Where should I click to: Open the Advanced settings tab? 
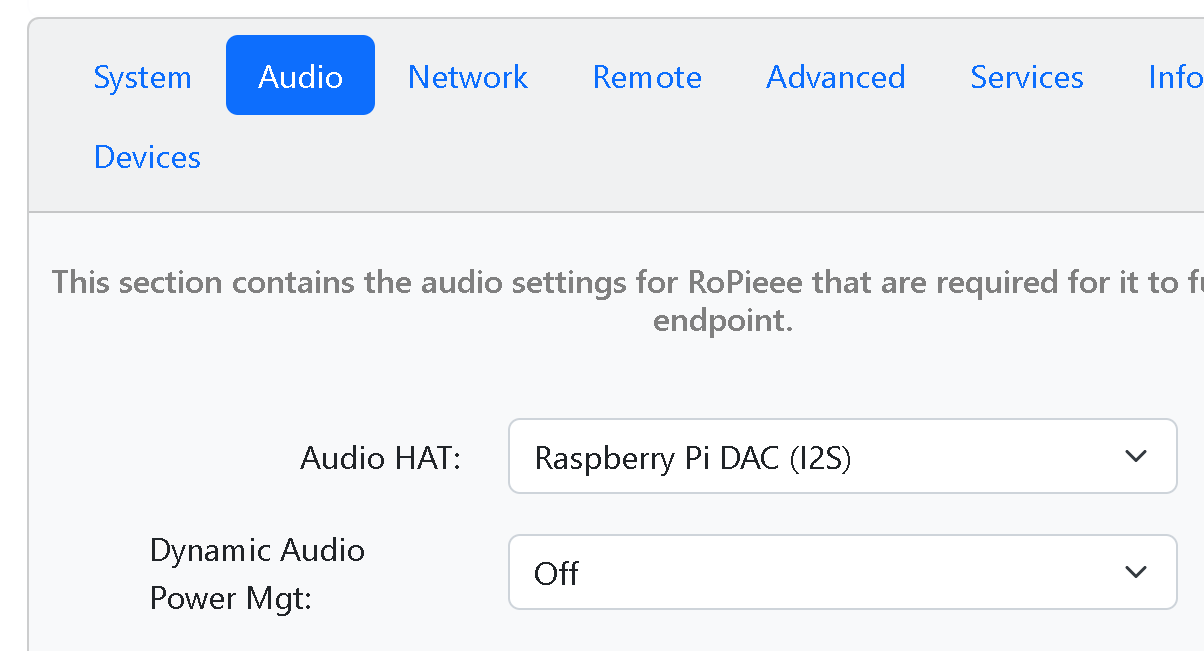(835, 76)
